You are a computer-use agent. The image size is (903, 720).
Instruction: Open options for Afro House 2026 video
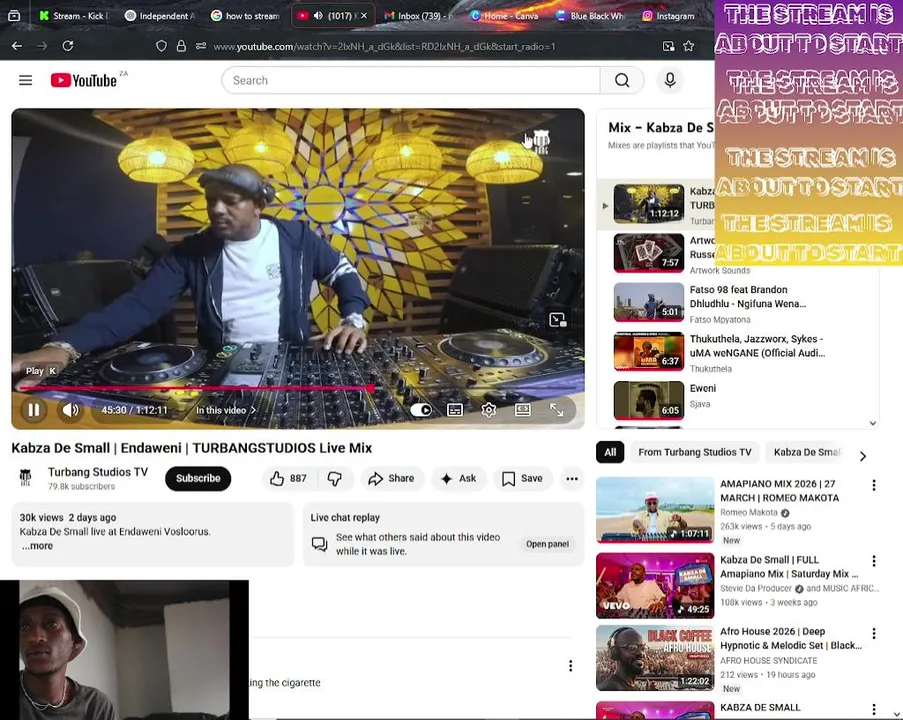tap(874, 634)
